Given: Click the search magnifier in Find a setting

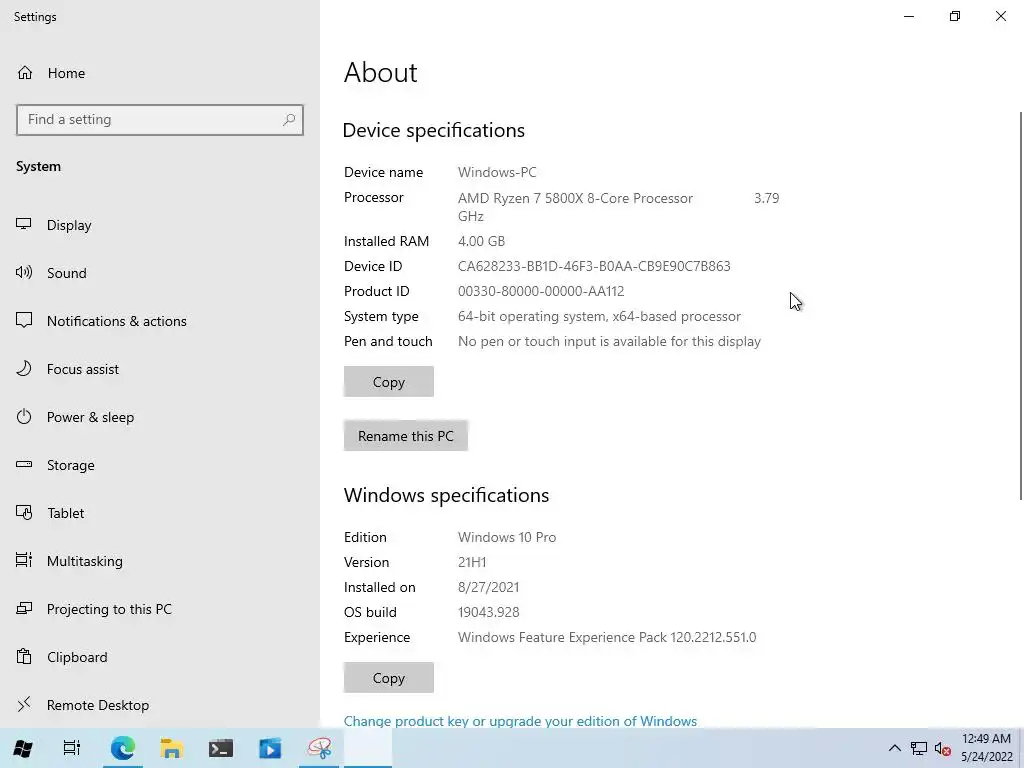Looking at the screenshot, I should tap(289, 120).
